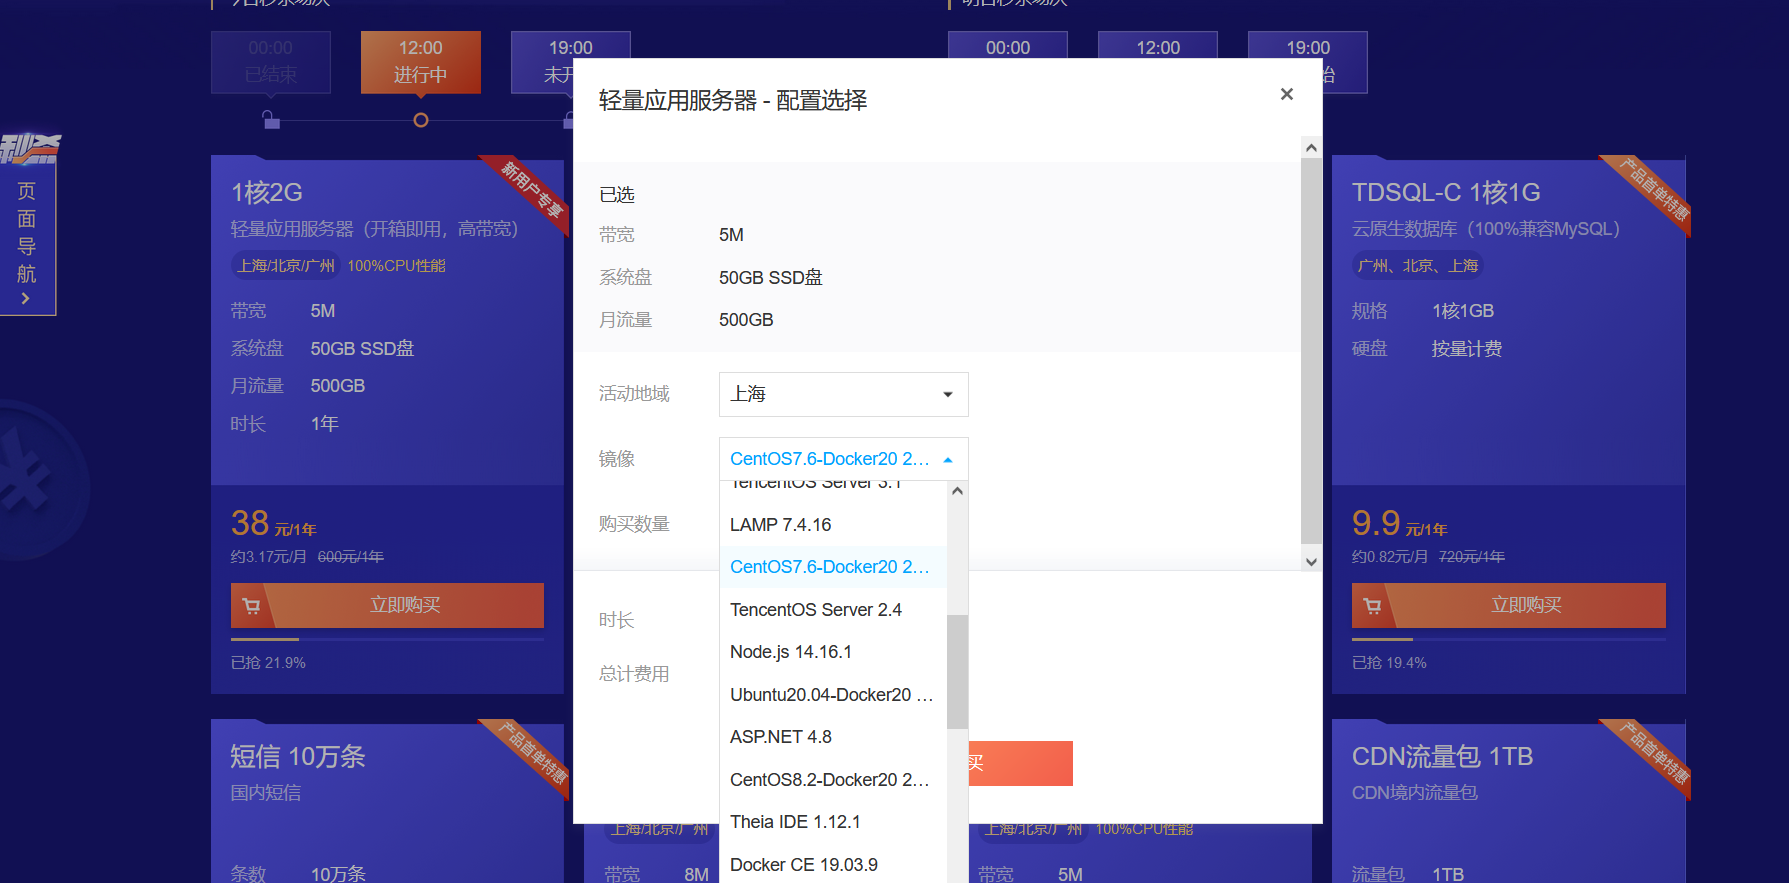1789x883 pixels.
Task: Click the 上海/北京/广州 tag on 1核2G card
Action: 286,266
